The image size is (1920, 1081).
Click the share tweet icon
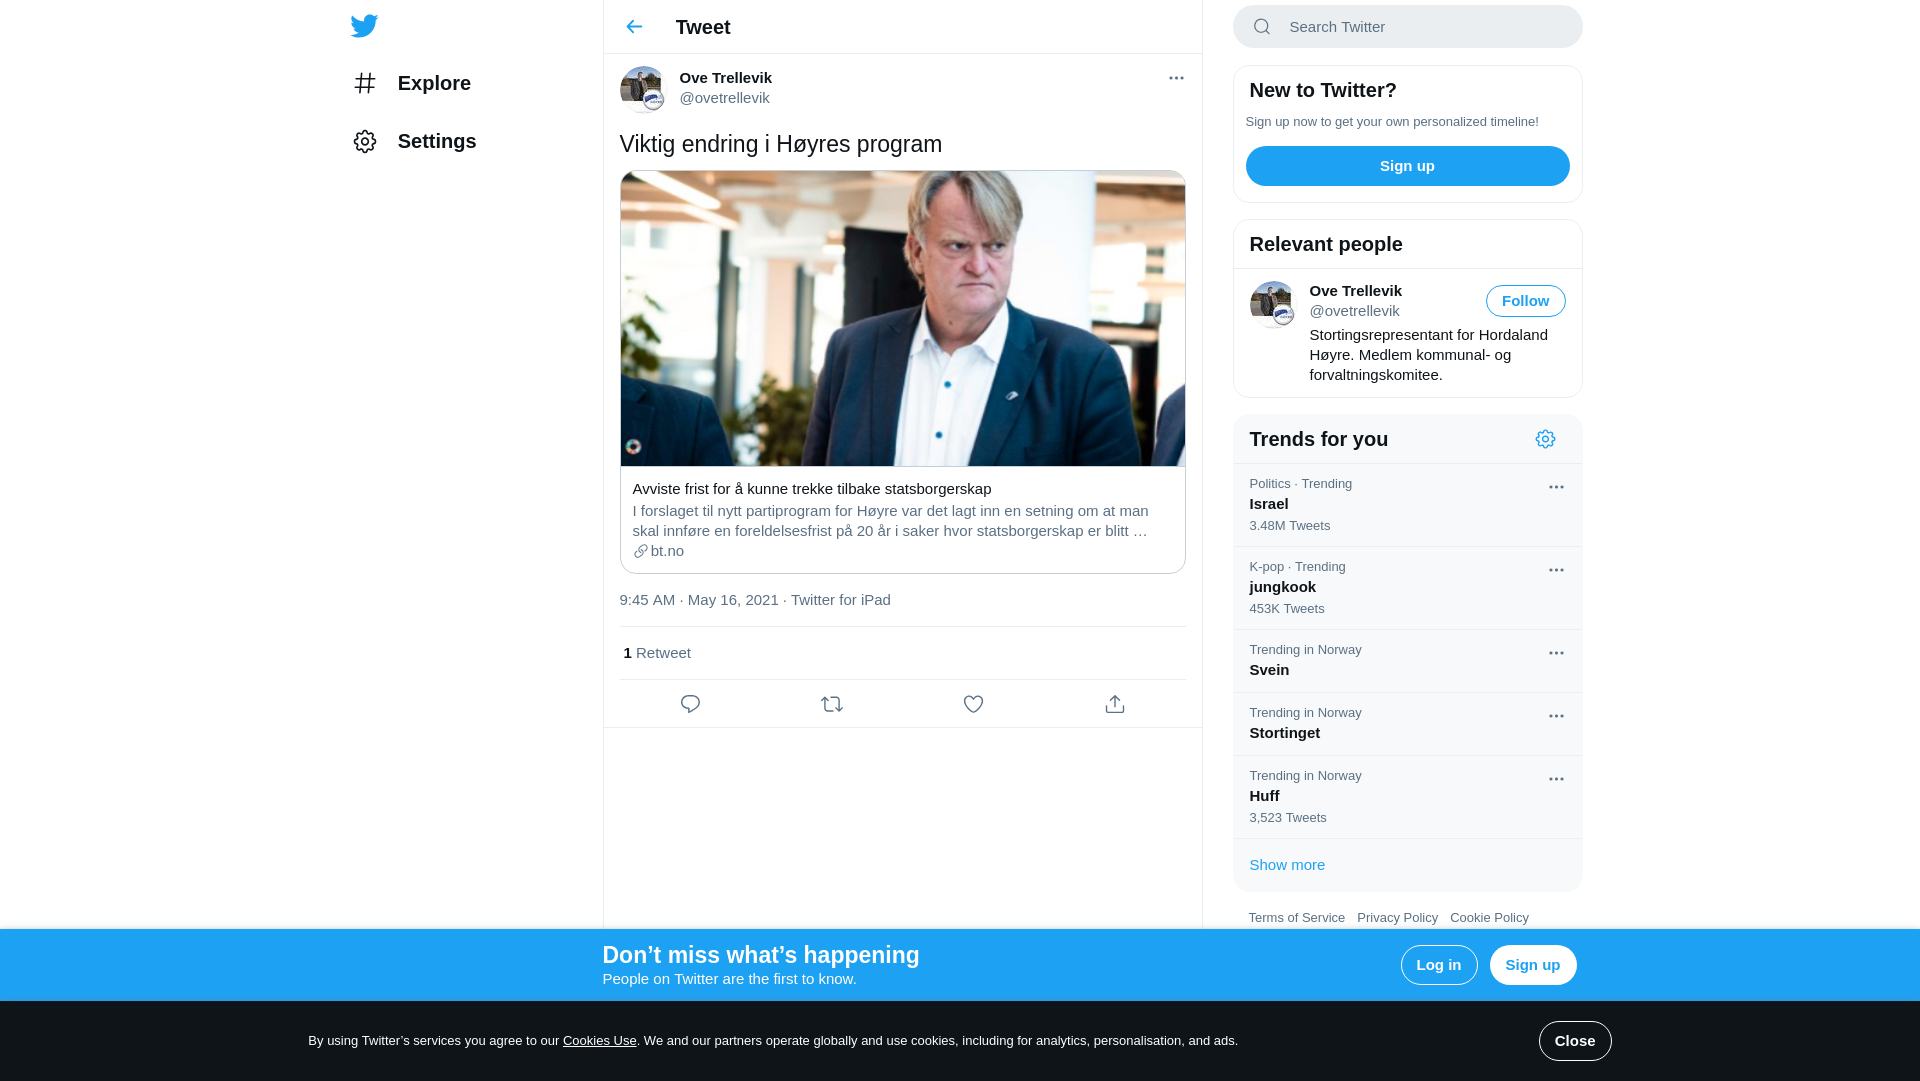[x=1115, y=704]
